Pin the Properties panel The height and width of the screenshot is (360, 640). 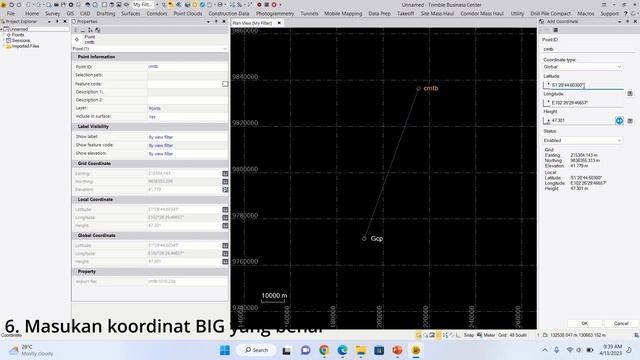(216, 22)
